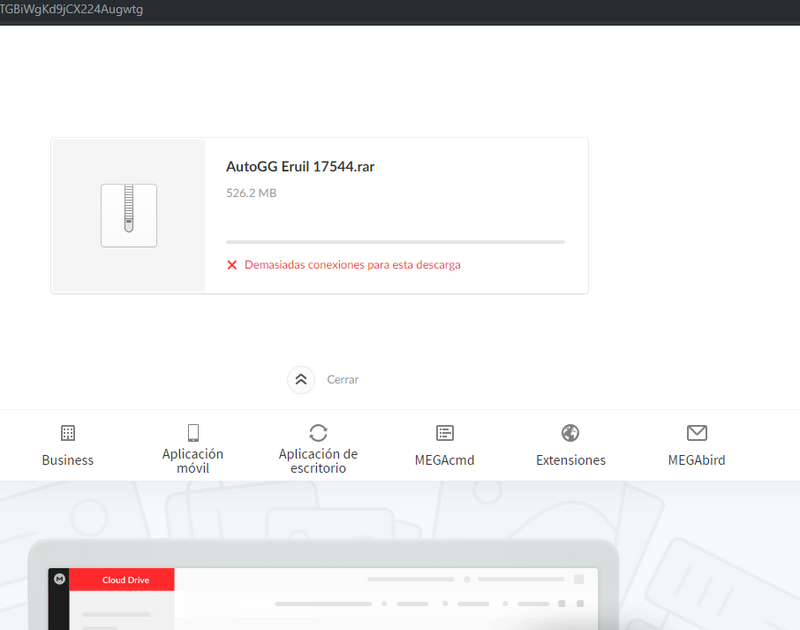Open the Business link
The width and height of the screenshot is (800, 630).
click(x=68, y=460)
